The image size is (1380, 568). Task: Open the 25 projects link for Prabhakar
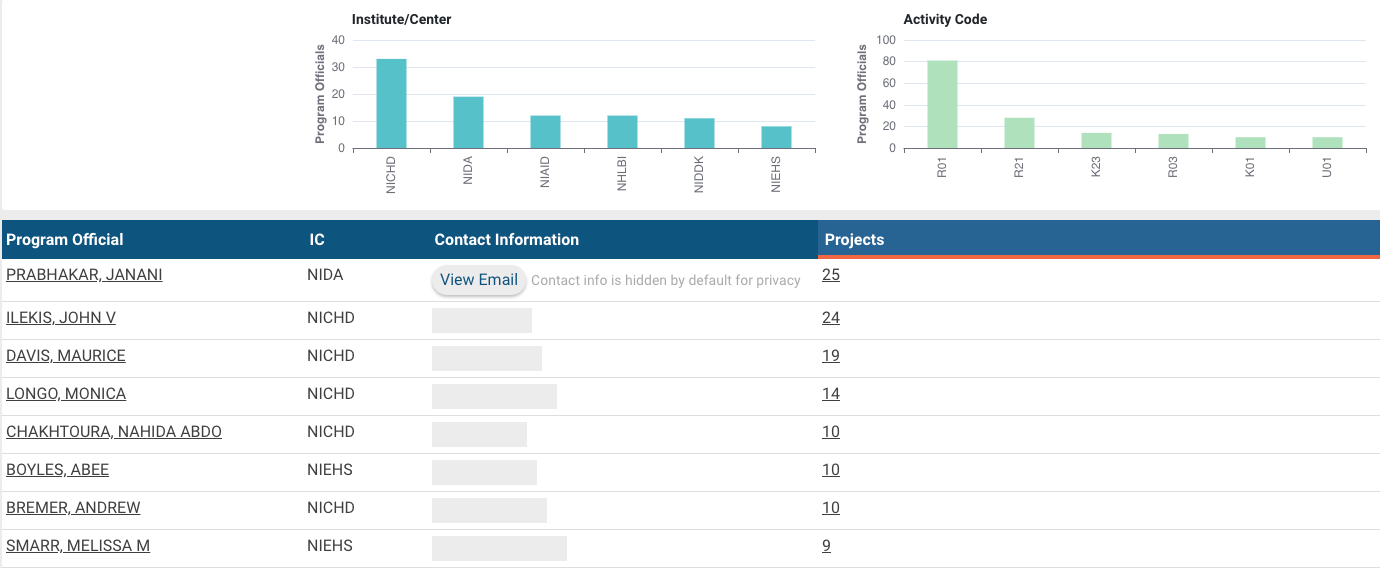831,275
